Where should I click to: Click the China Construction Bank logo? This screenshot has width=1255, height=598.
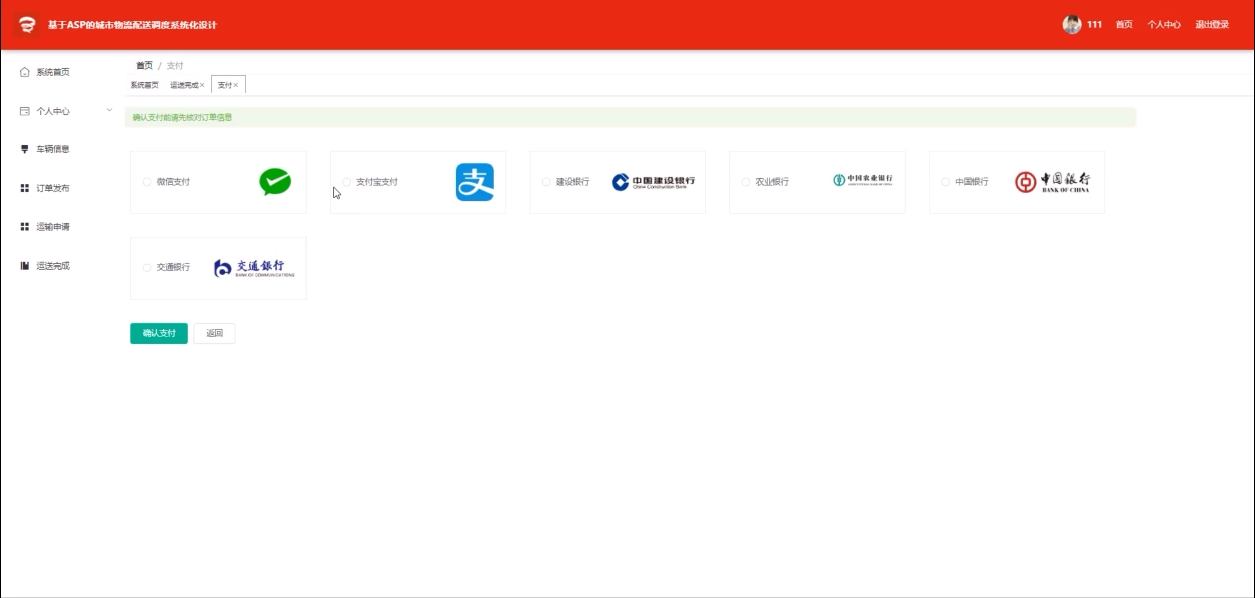pos(653,182)
